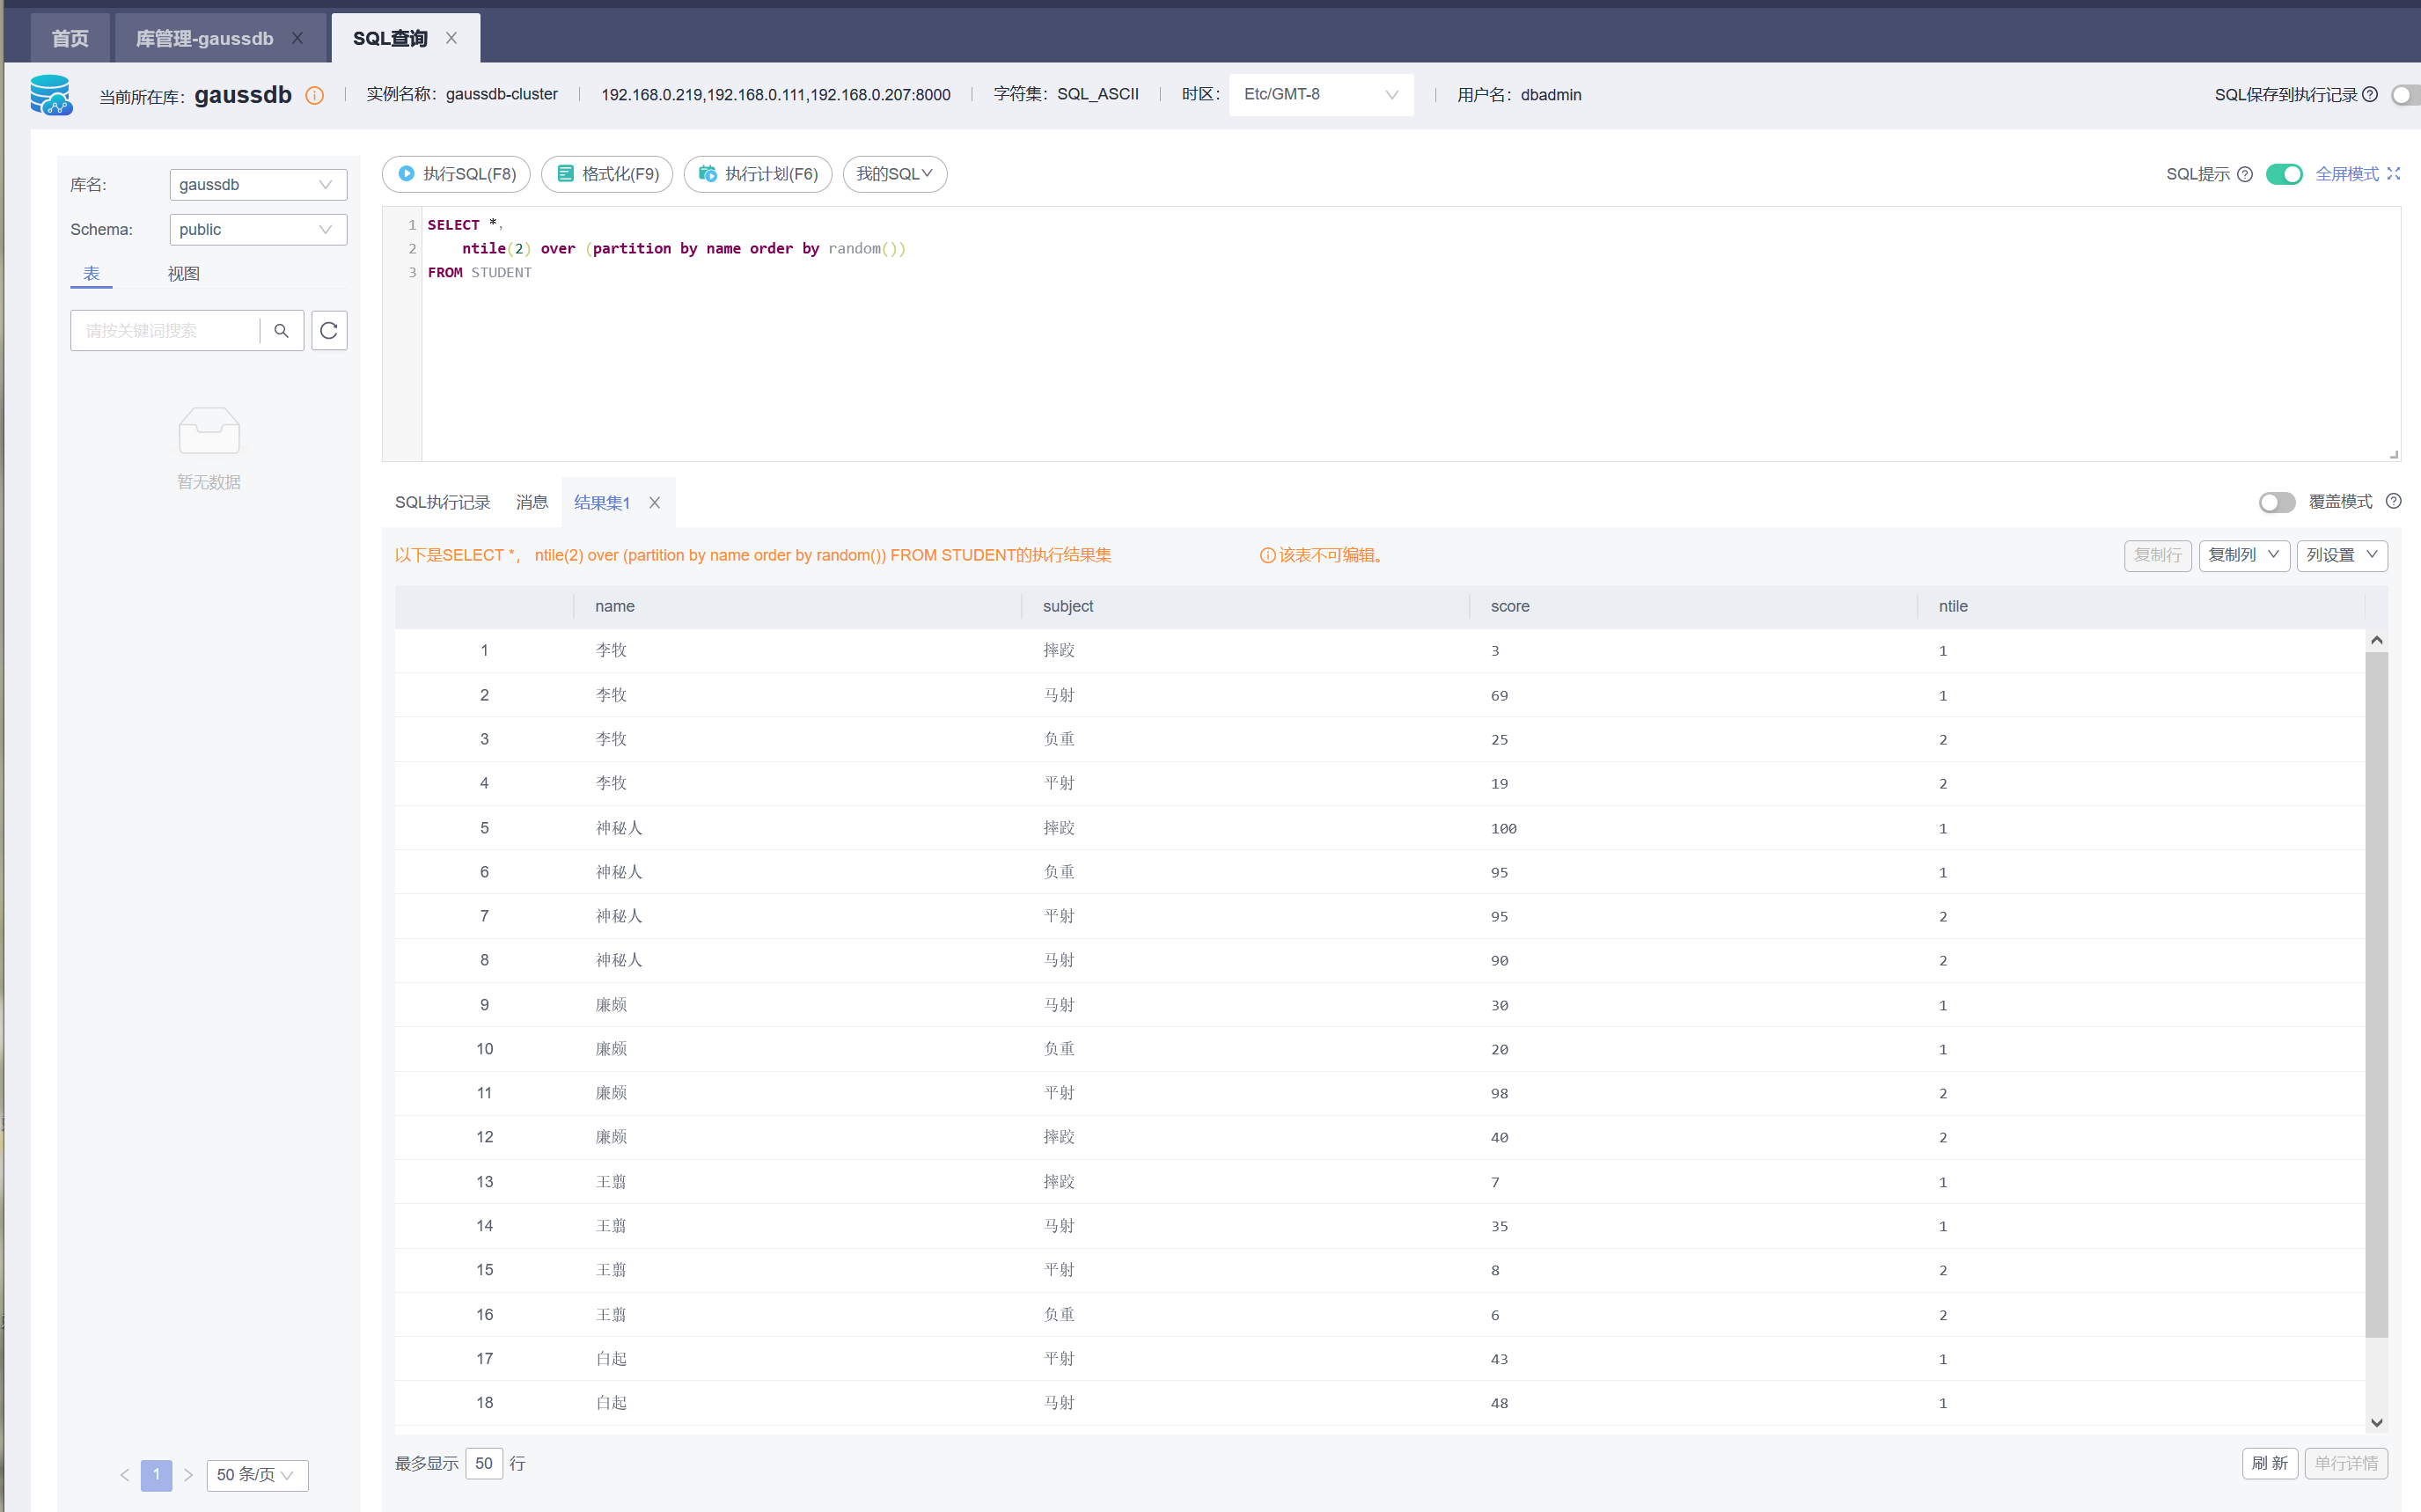Close the 结果集1 result tab
The width and height of the screenshot is (2421, 1512).
click(654, 503)
